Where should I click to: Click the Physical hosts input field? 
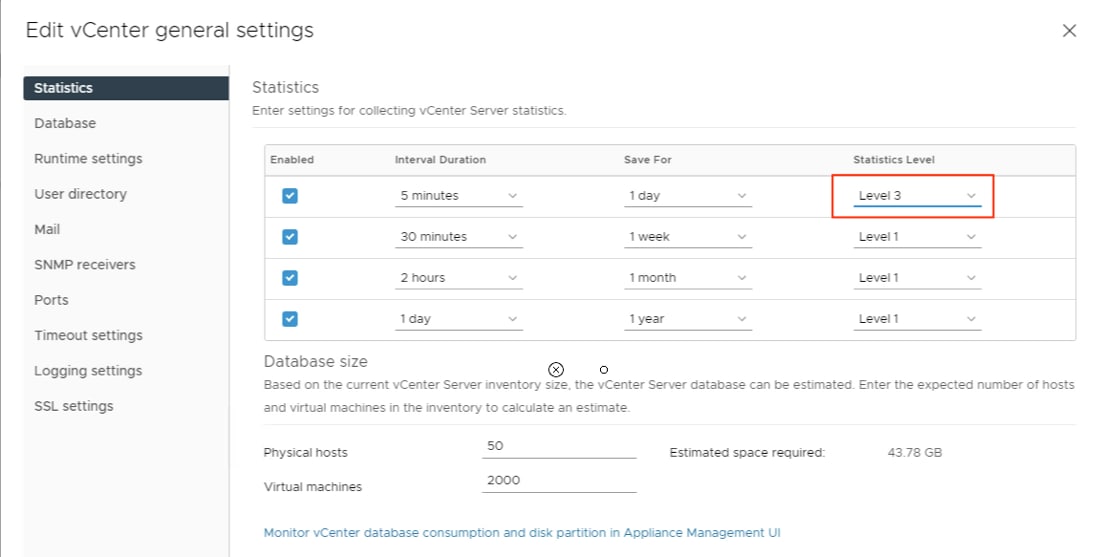pyautogui.click(x=558, y=447)
